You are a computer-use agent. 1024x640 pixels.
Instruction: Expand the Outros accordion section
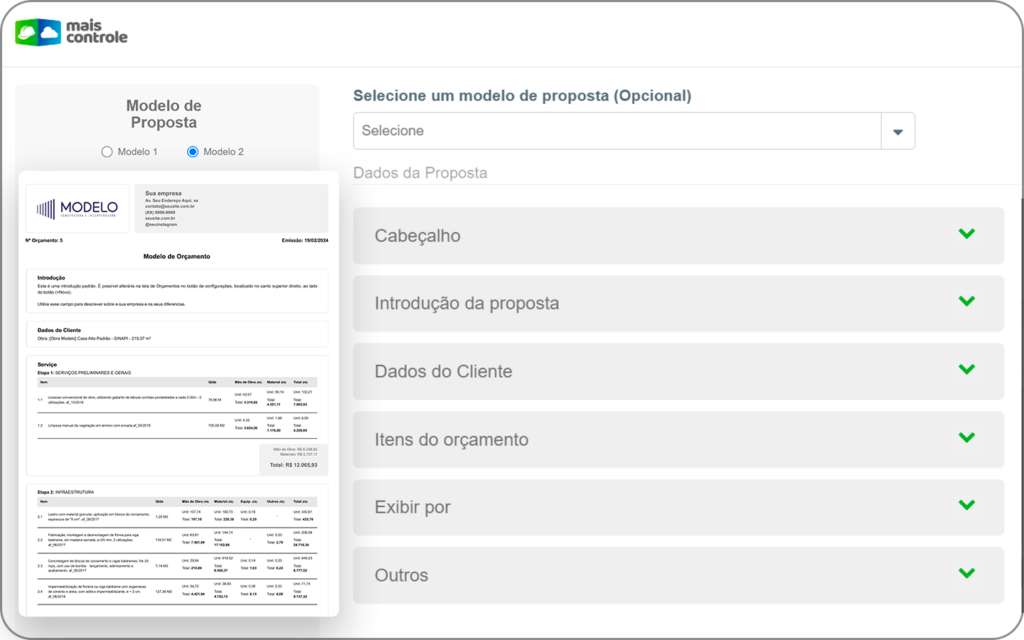click(678, 574)
